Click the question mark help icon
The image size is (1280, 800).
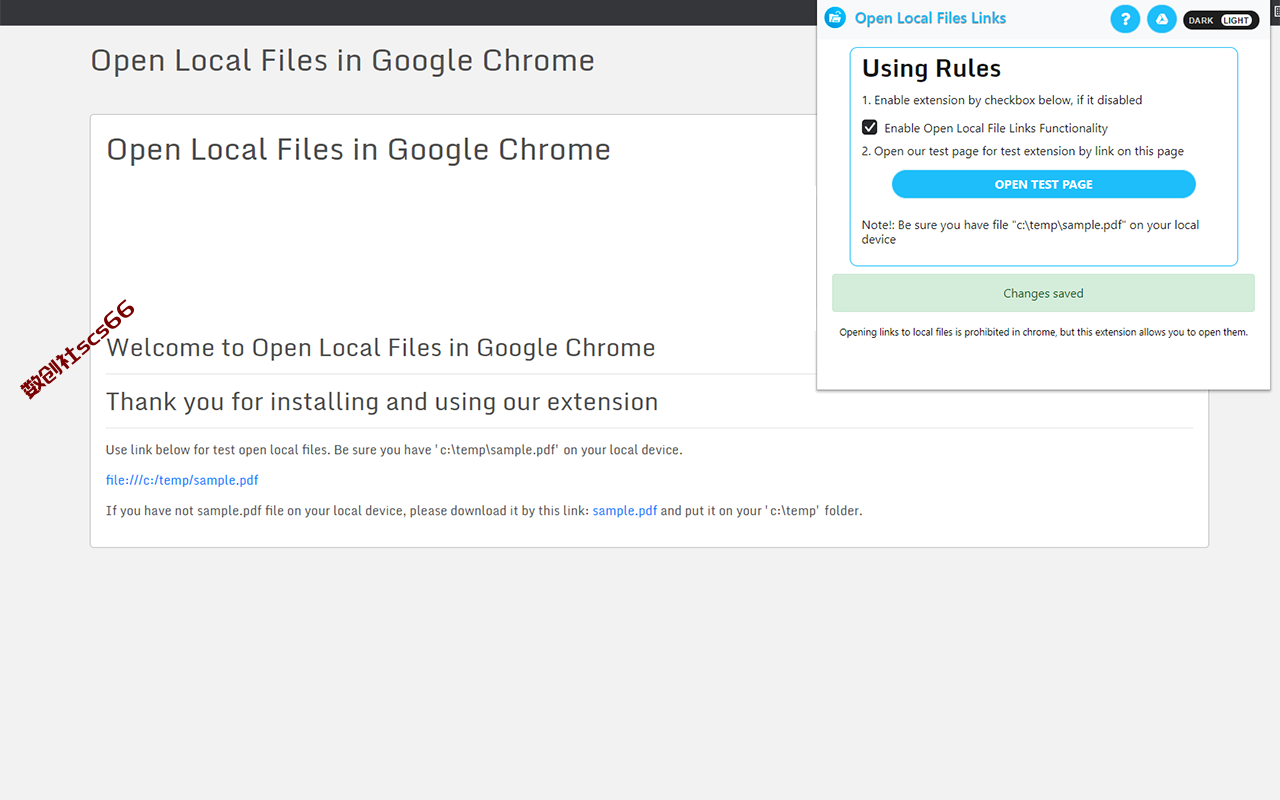[1125, 19]
